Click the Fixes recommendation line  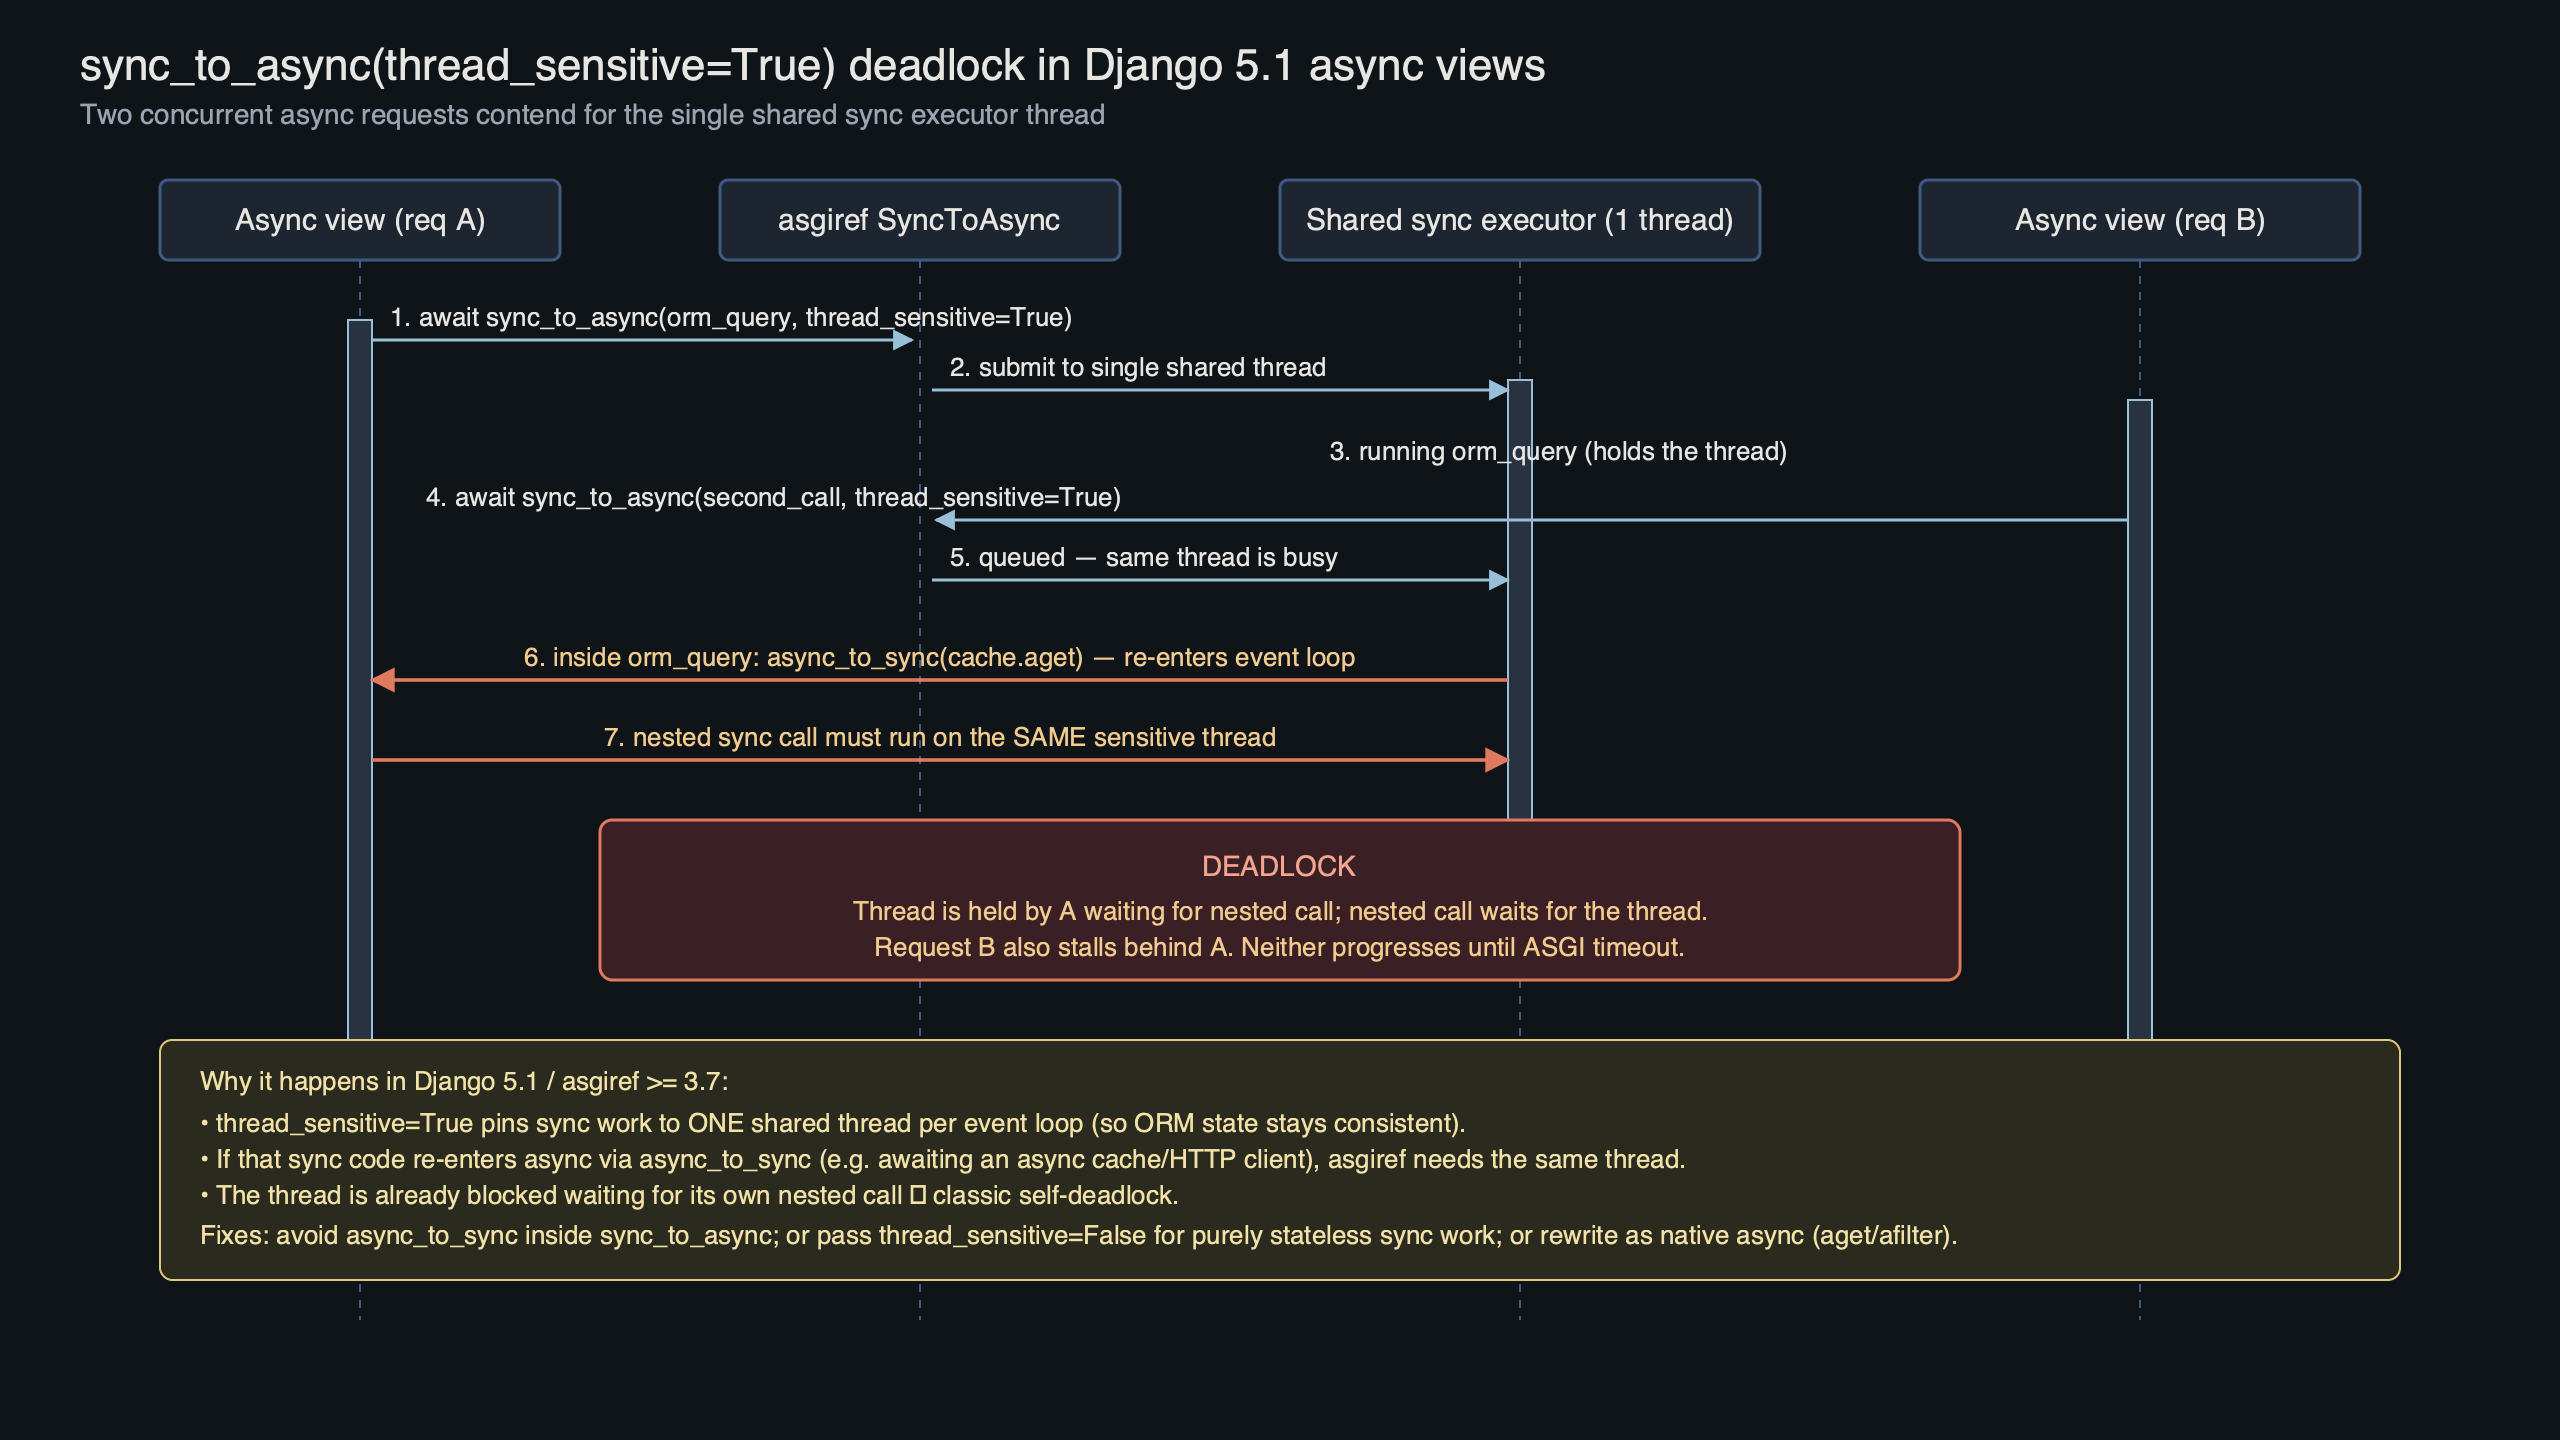tap(1079, 1235)
